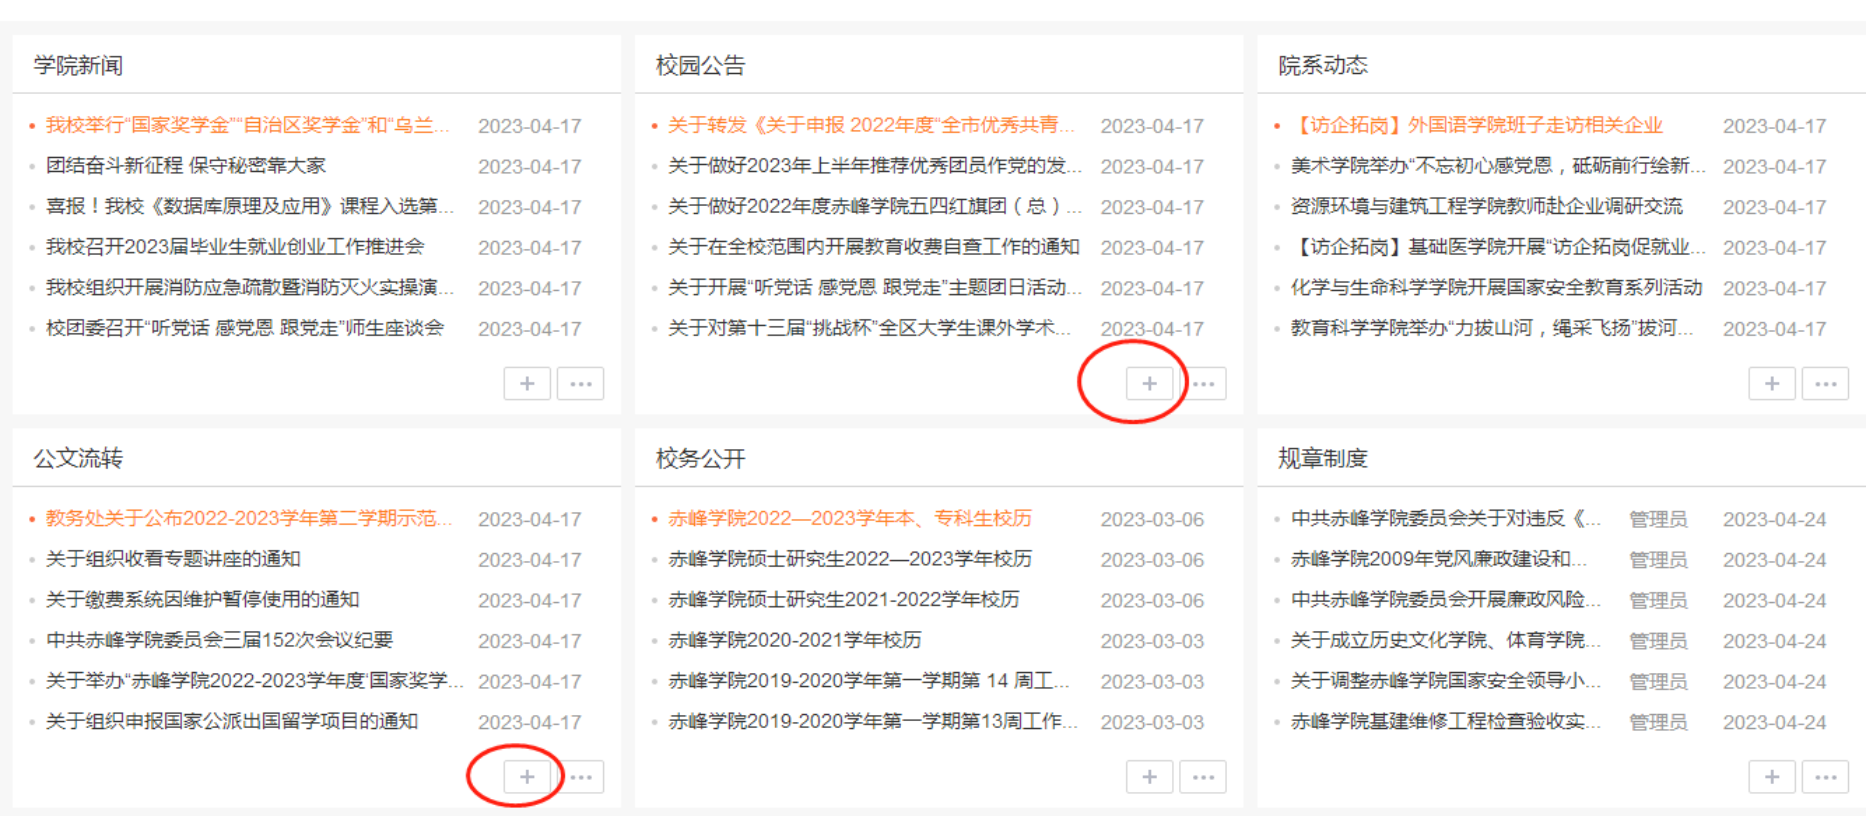Click the plus icon in 院系动态 panel

[1771, 384]
